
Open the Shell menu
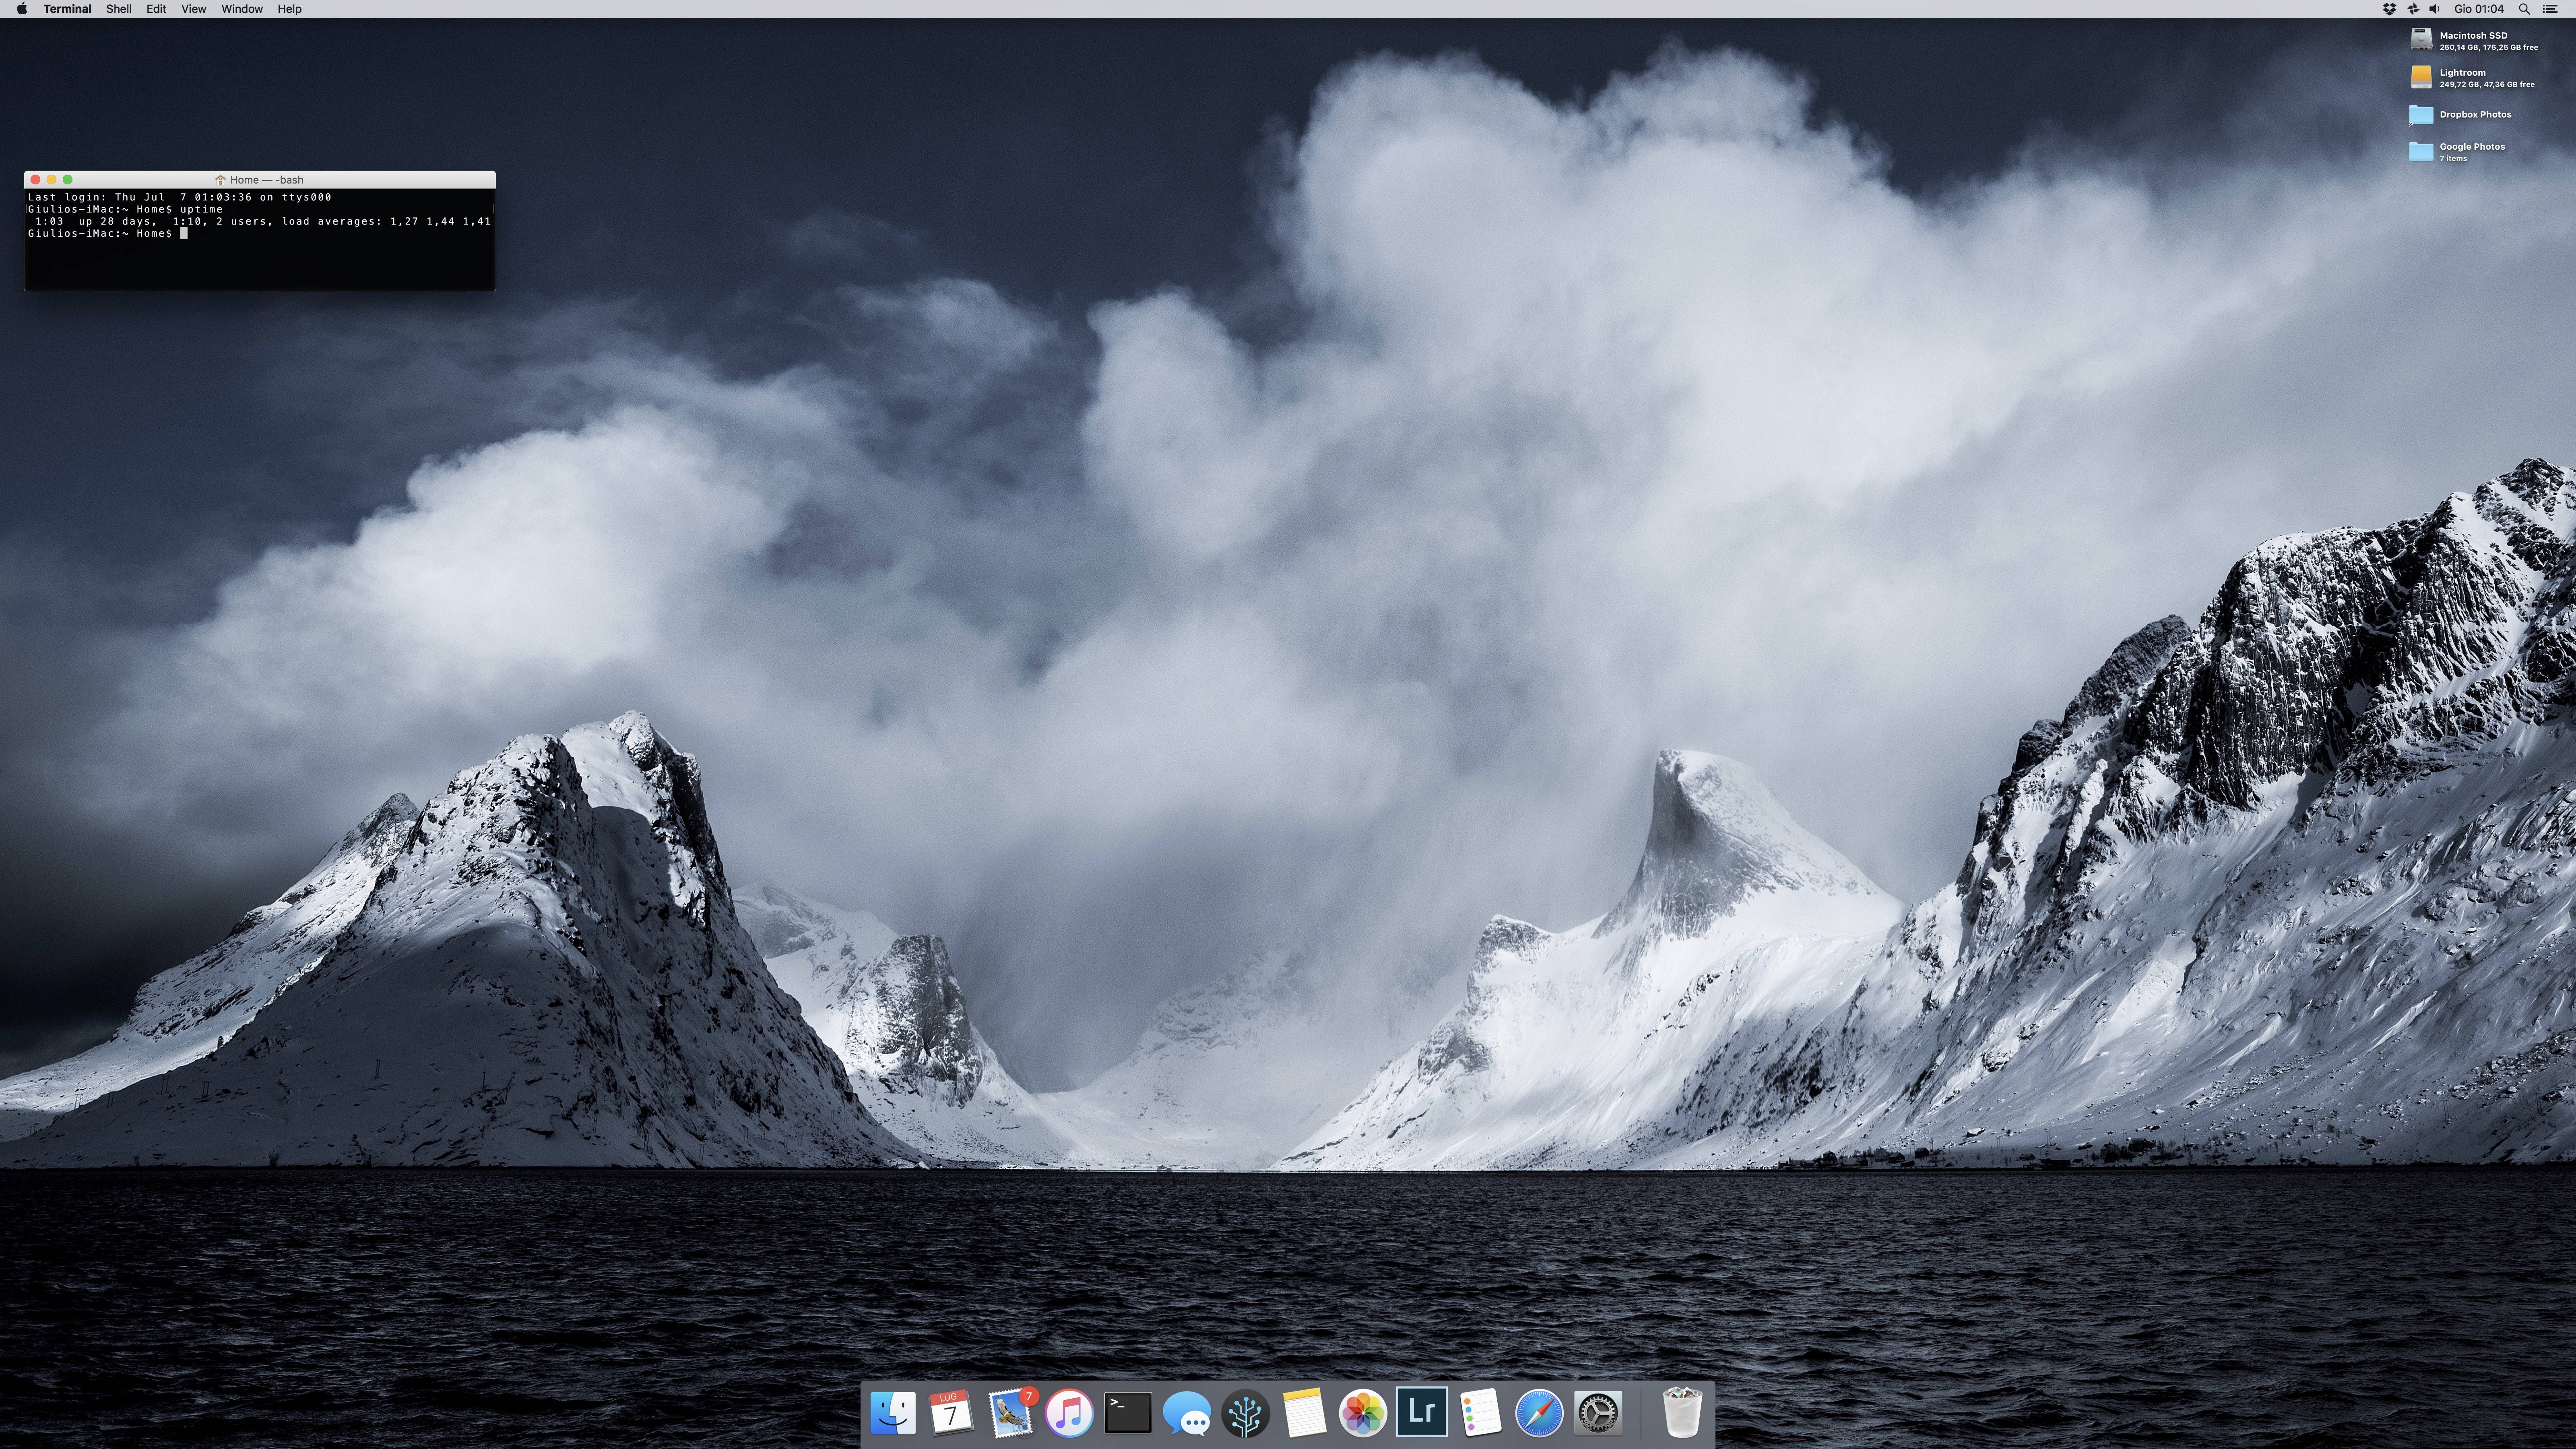119,9
